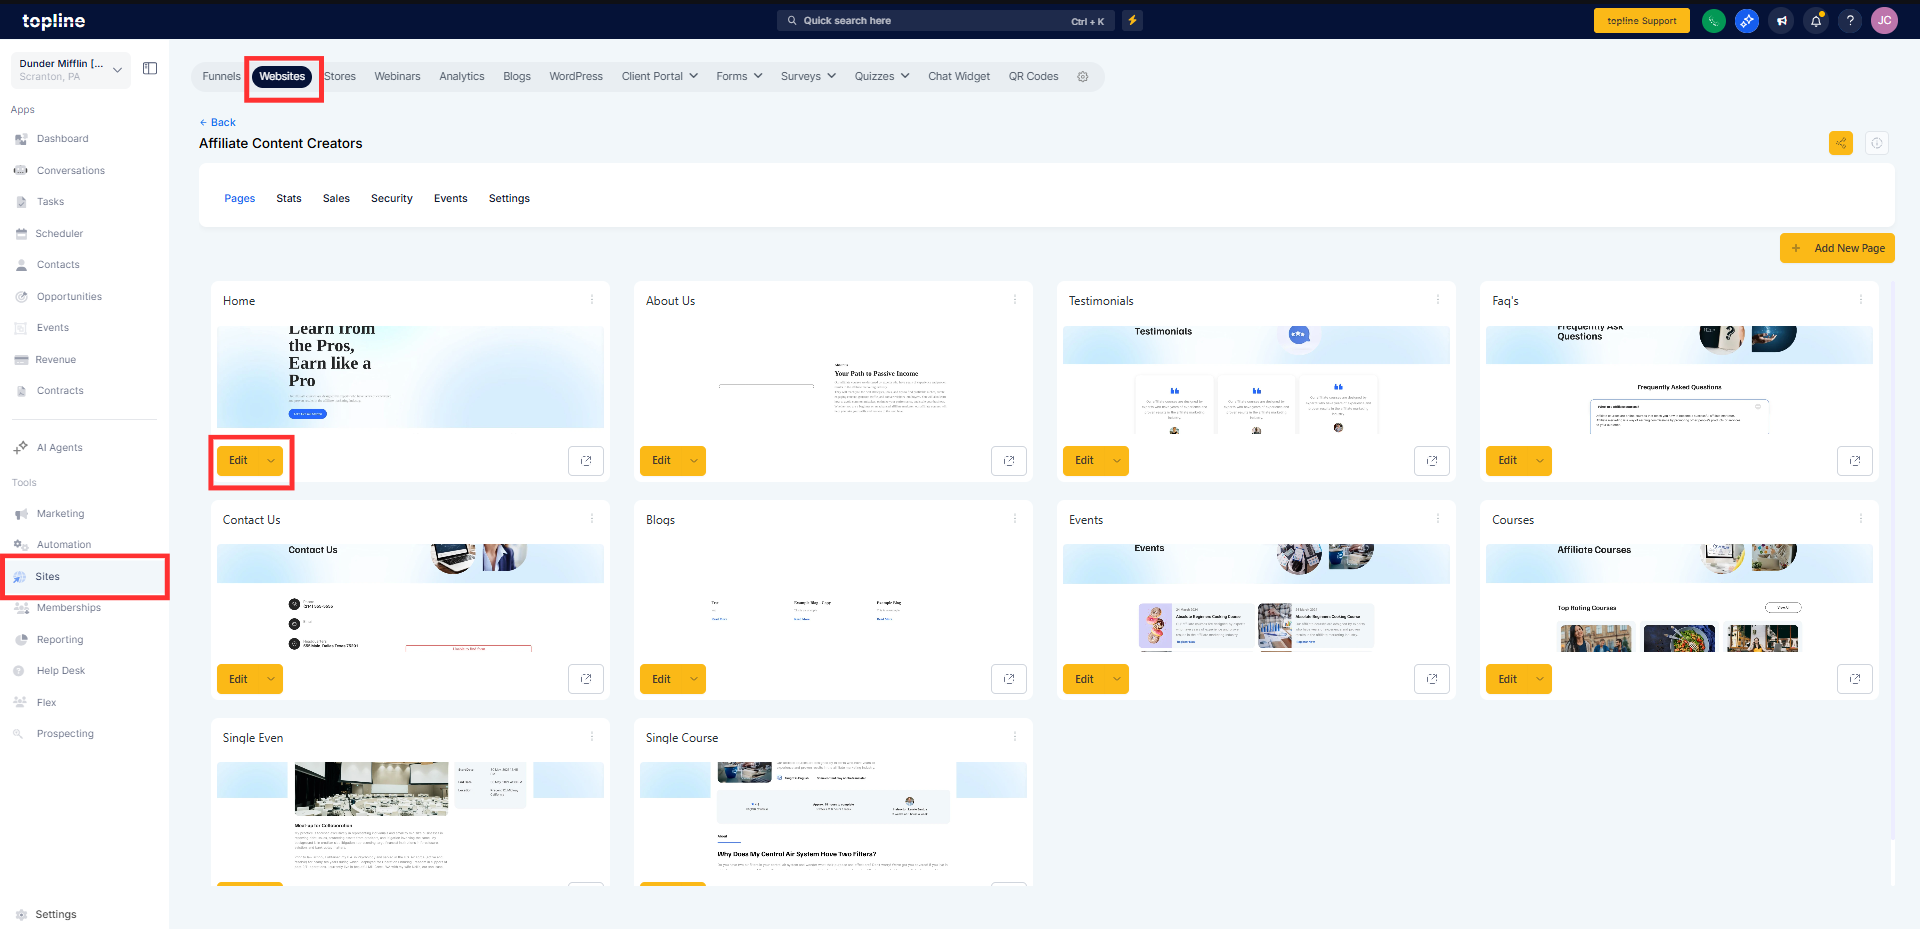1920x929 pixels.
Task: Edit the Events page
Action: (1084, 679)
